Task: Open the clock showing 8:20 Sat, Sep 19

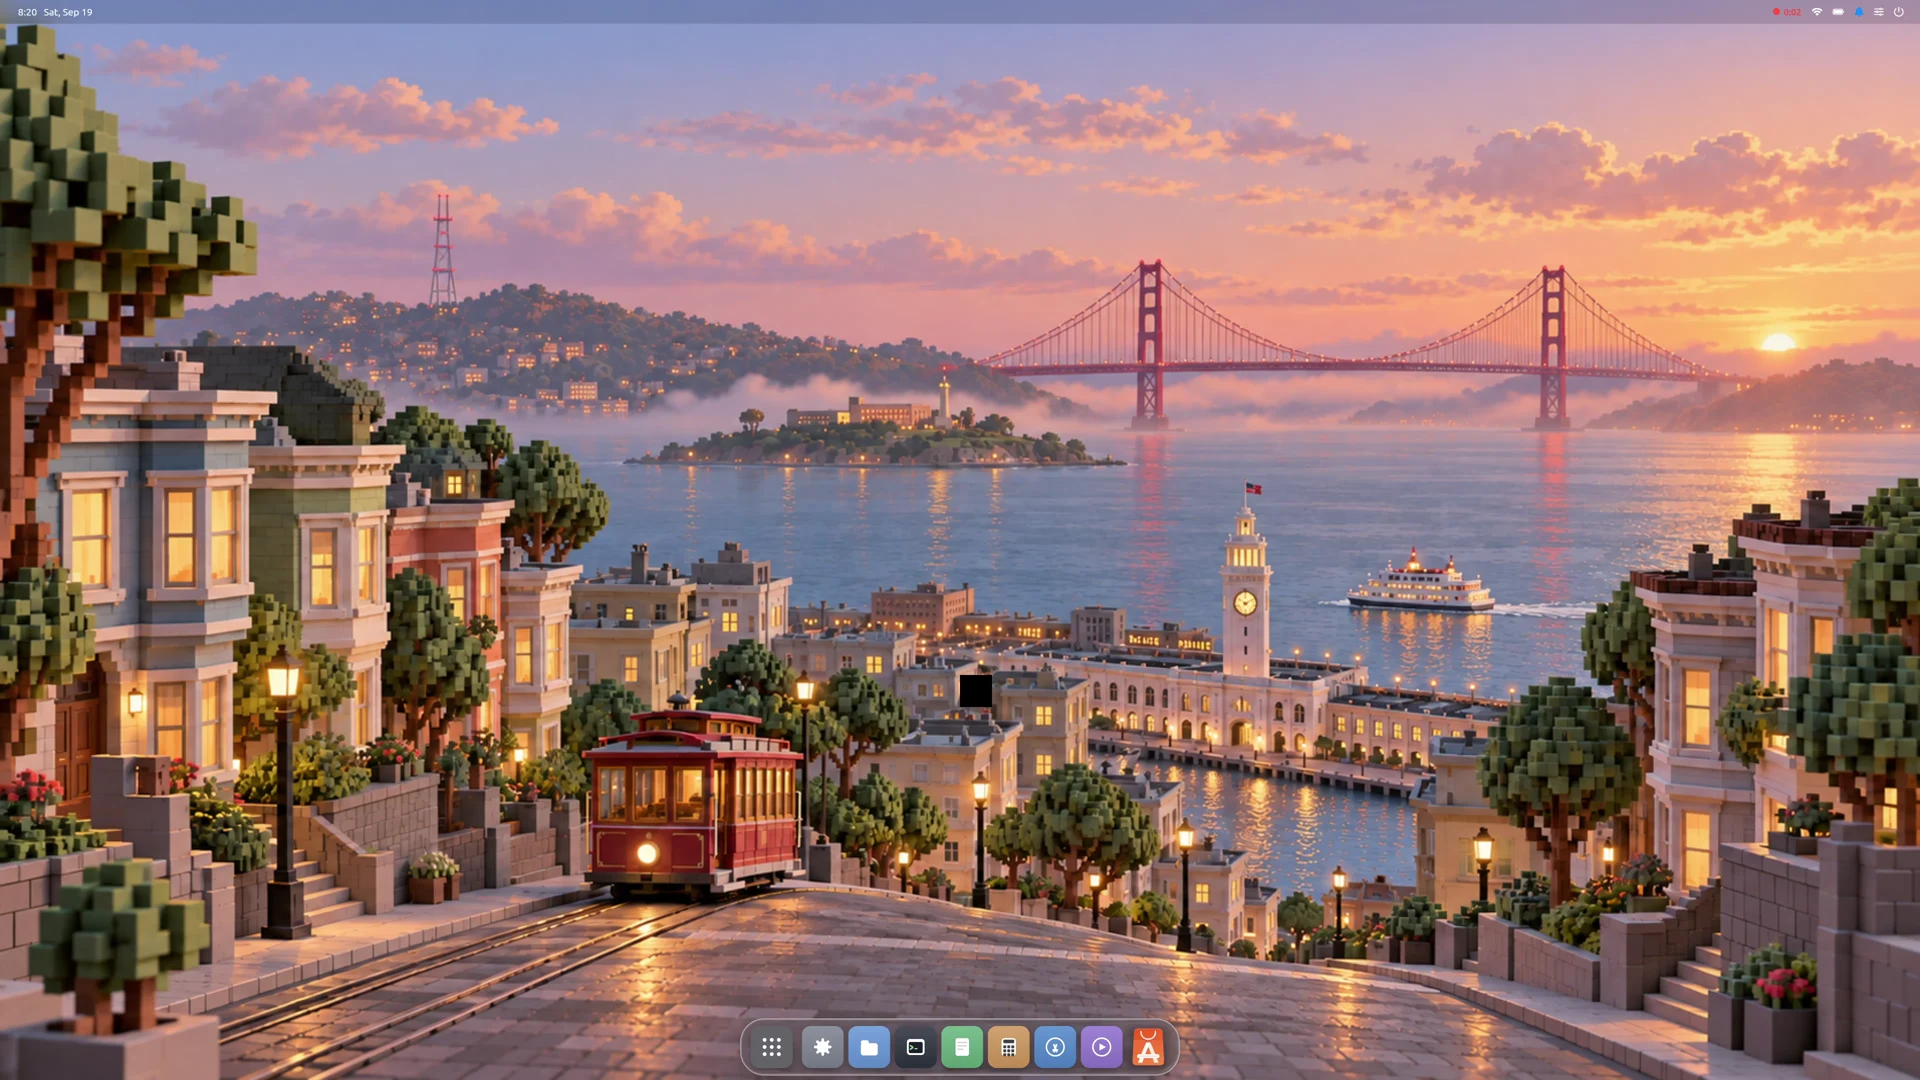Action: coord(55,12)
